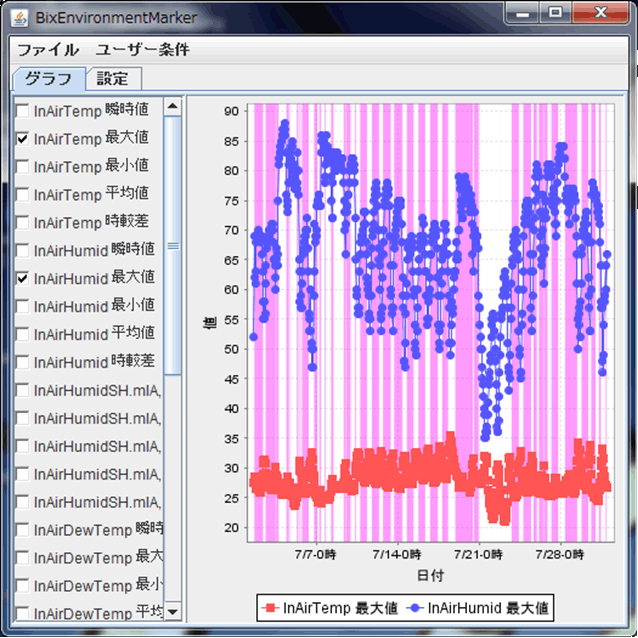Uncheck InAirHumid 最大値 checkbox

coord(22,279)
